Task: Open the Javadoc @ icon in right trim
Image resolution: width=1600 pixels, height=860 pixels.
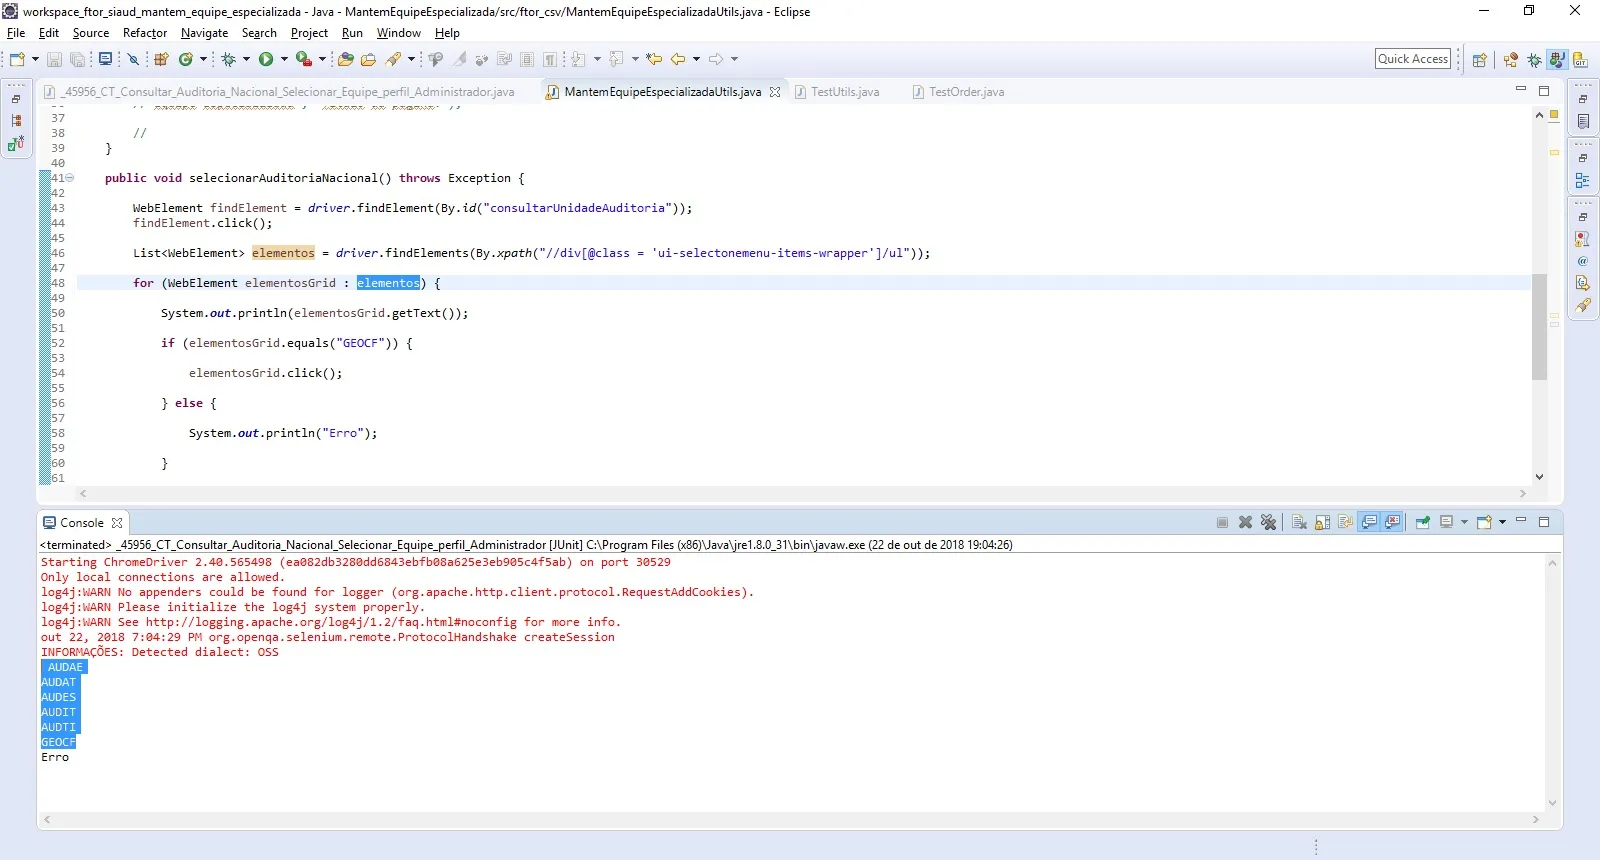Action: click(1582, 261)
